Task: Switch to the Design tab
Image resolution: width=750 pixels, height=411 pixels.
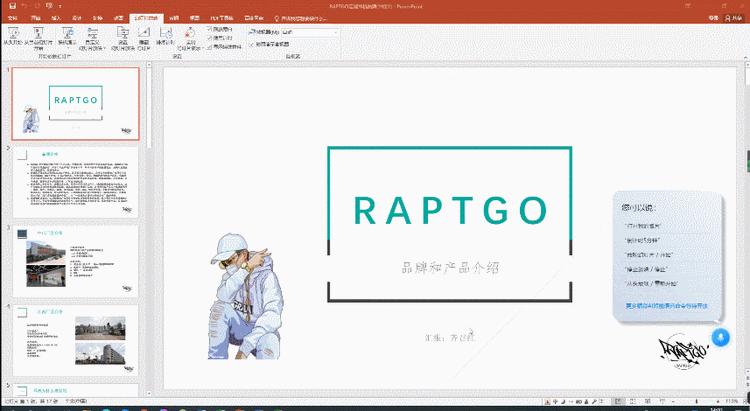Action: point(77,18)
